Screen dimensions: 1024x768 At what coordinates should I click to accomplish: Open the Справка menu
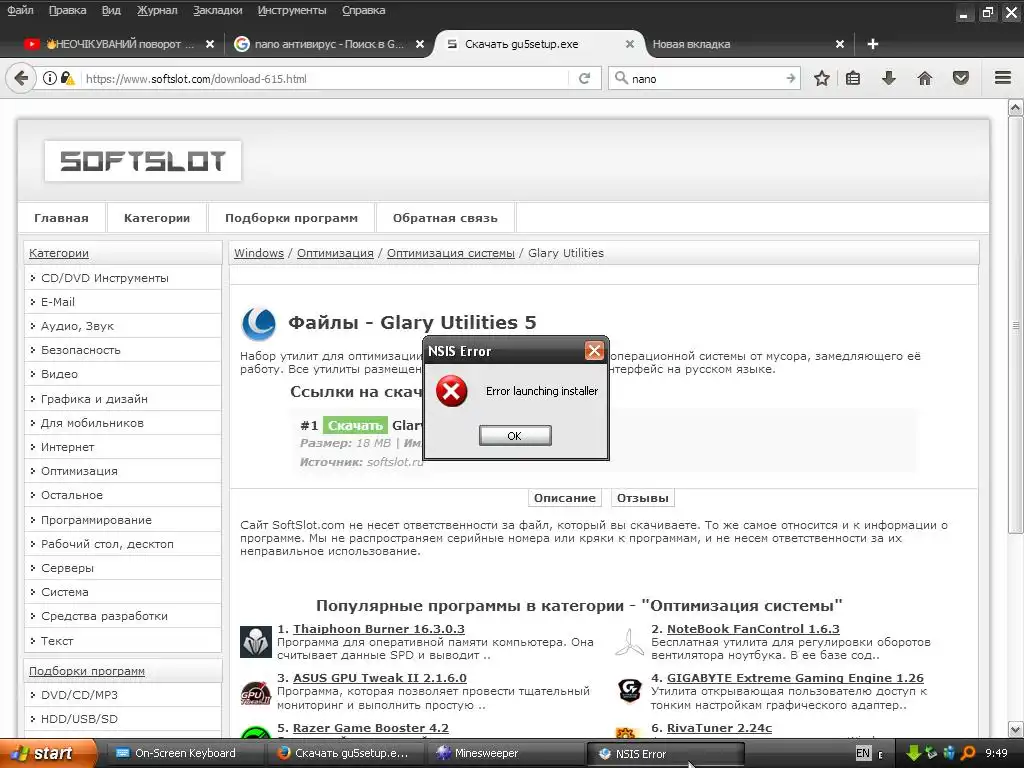(364, 10)
